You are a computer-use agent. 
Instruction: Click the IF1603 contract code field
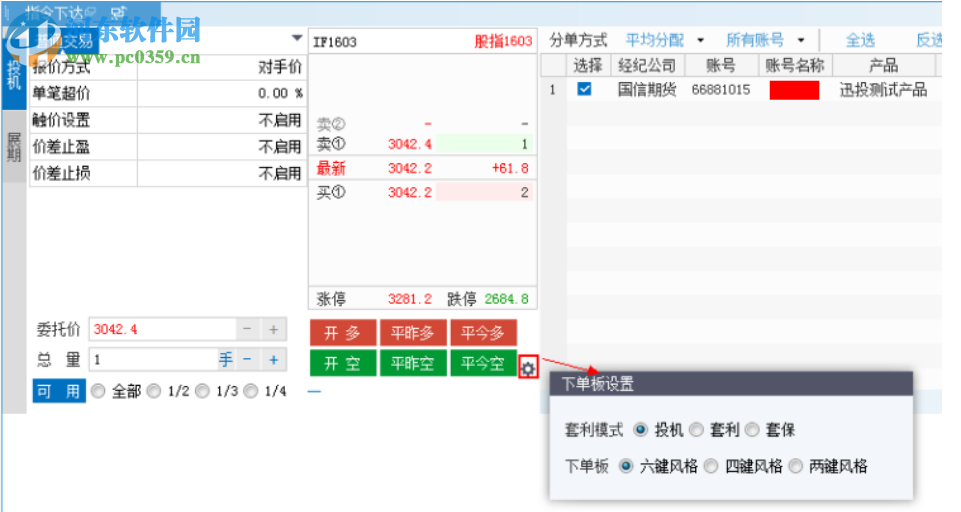[x=335, y=42]
